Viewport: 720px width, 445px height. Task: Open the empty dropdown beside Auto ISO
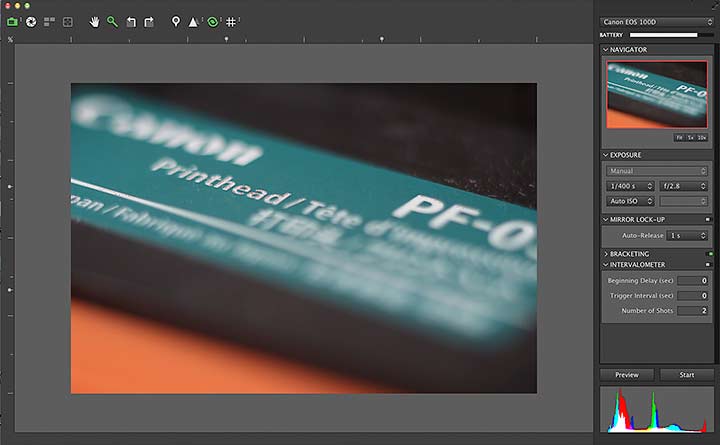tap(683, 201)
